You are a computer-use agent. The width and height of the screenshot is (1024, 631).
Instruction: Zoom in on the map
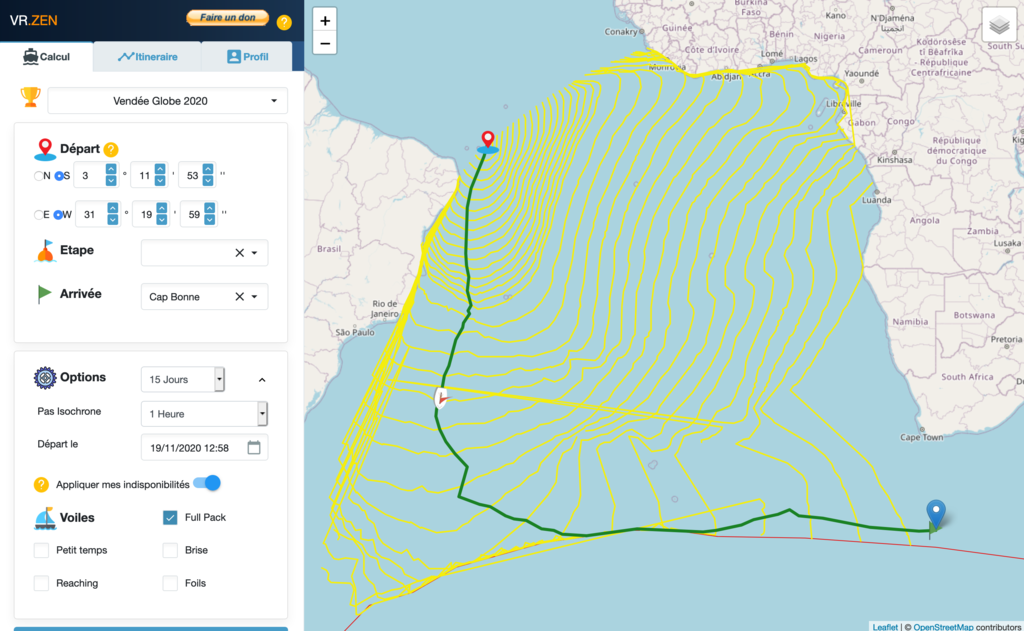pos(325,20)
